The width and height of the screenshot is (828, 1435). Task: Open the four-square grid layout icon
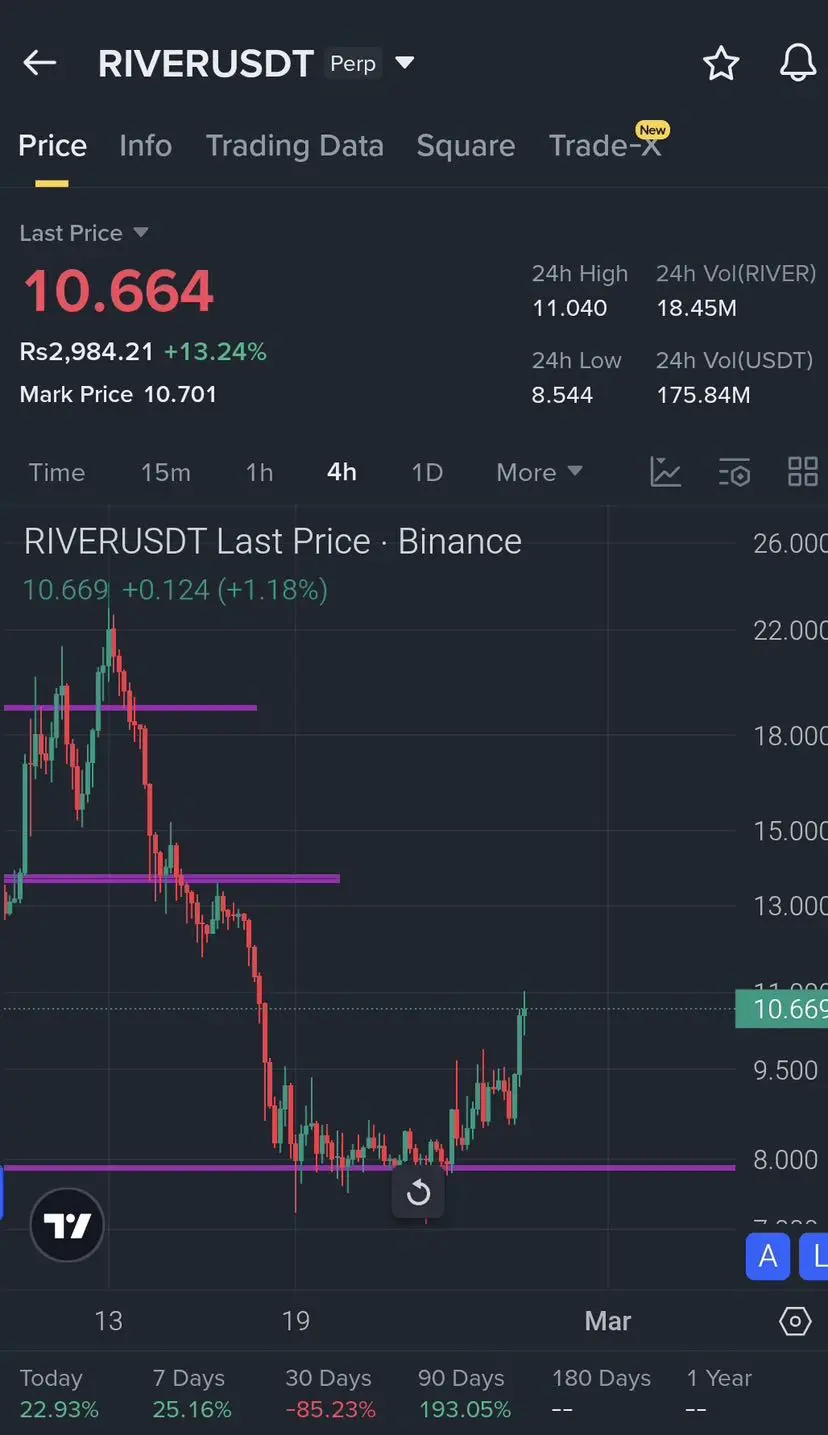coord(803,472)
